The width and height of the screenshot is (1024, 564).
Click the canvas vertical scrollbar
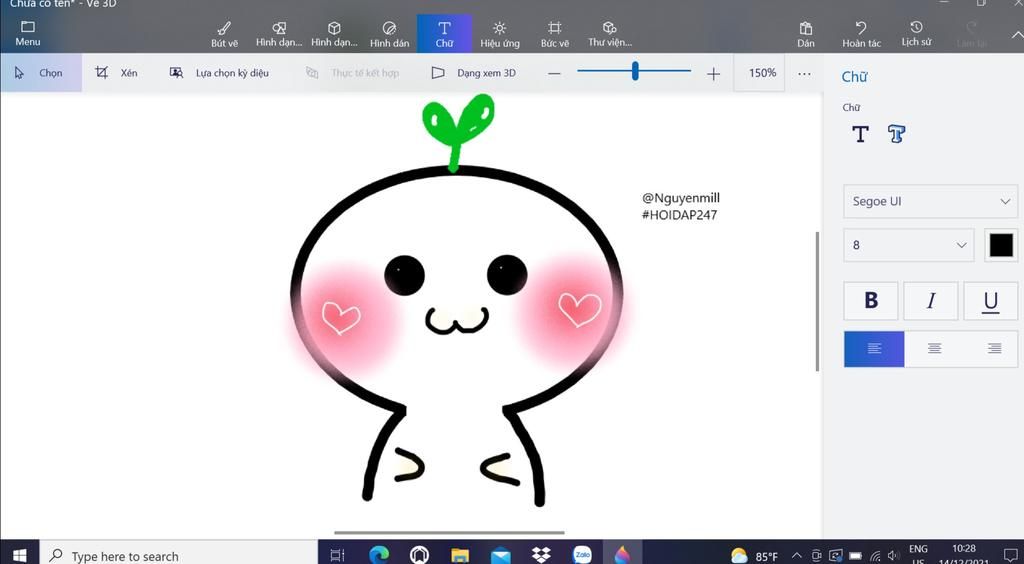click(817, 302)
